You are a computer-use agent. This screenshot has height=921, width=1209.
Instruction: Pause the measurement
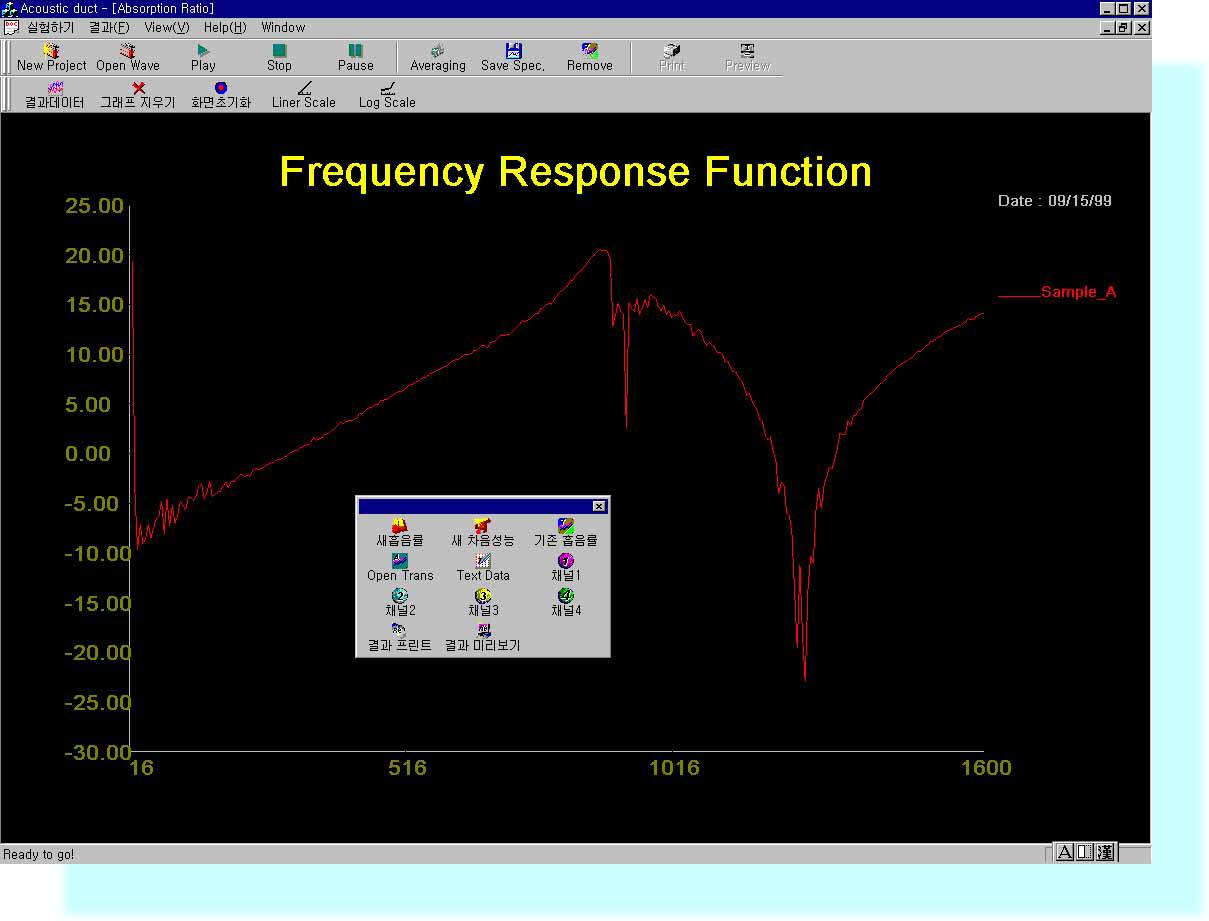355,57
